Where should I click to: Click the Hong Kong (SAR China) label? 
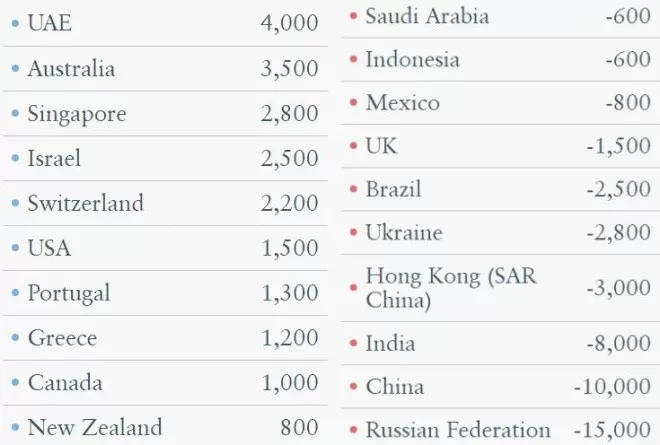tap(451, 288)
